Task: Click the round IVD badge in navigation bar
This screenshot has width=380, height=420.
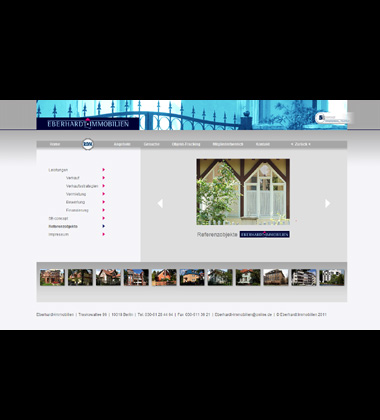Action: (x=88, y=144)
